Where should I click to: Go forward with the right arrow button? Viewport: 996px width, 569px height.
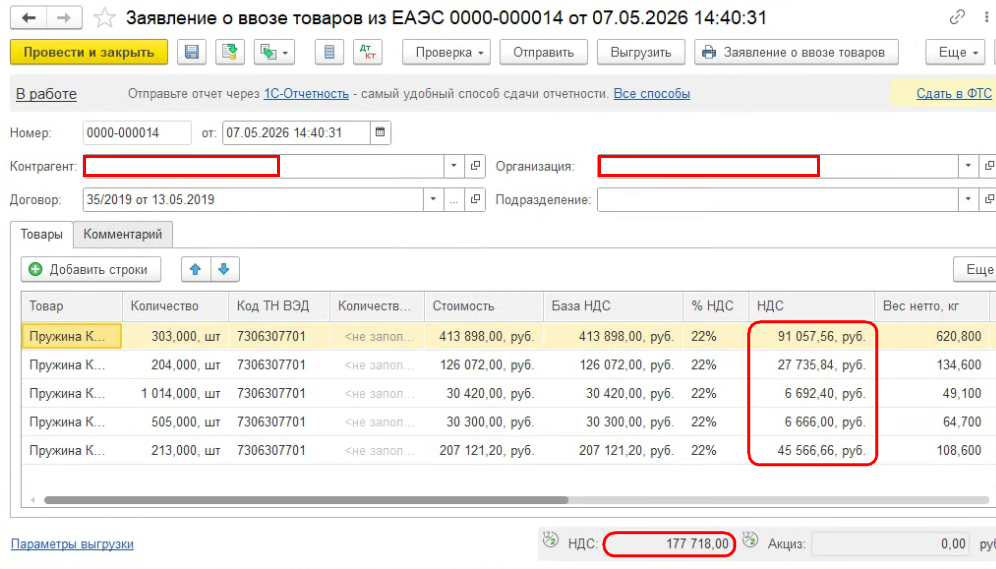(x=64, y=18)
